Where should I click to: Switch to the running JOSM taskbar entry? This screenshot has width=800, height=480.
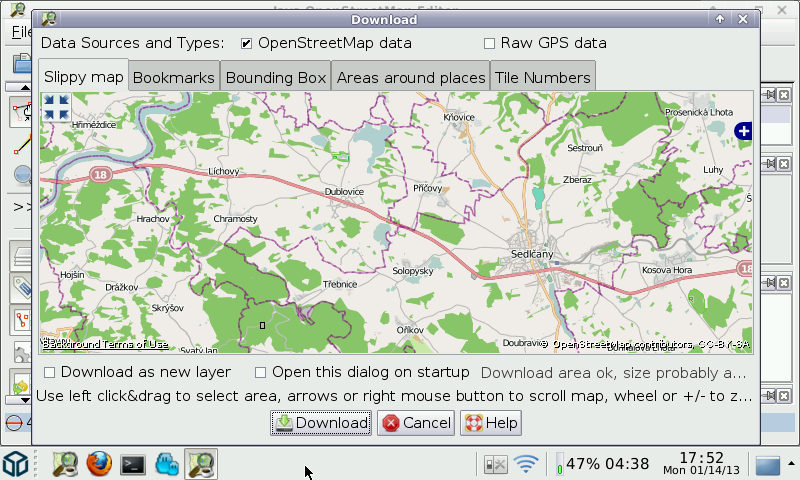click(x=201, y=464)
